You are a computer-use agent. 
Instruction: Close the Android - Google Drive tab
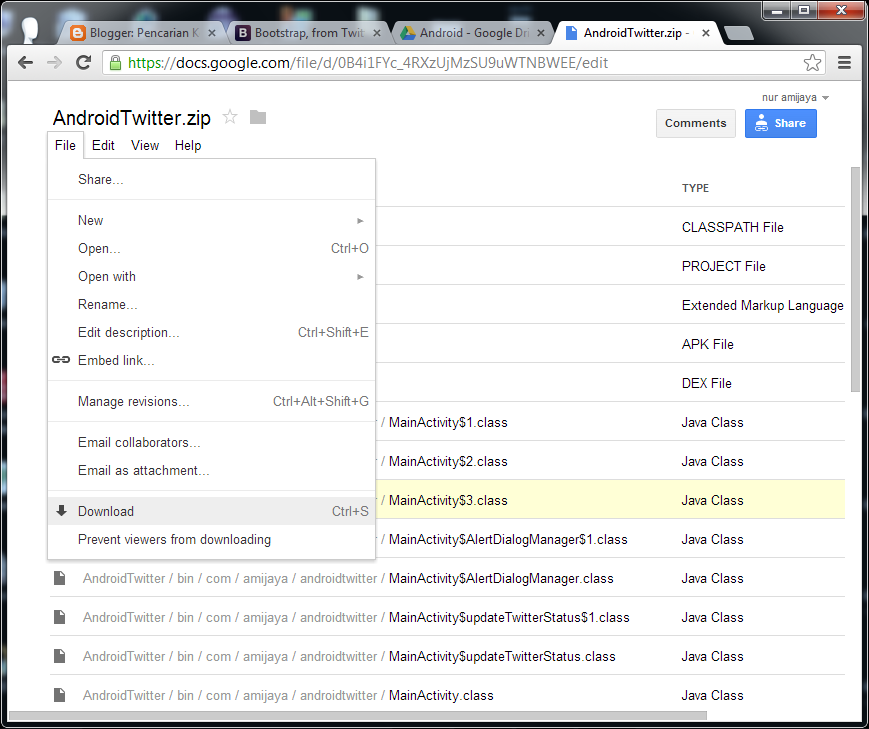pos(541,33)
